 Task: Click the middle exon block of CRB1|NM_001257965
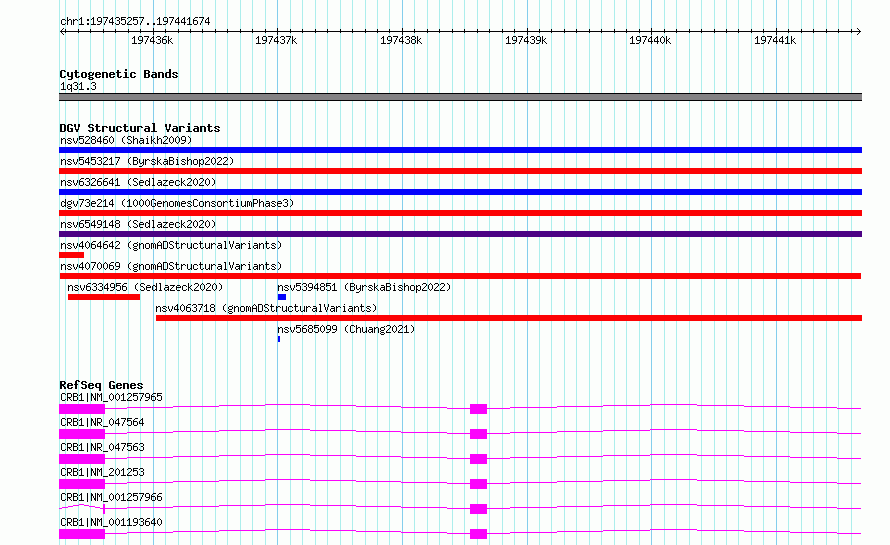pos(478,409)
